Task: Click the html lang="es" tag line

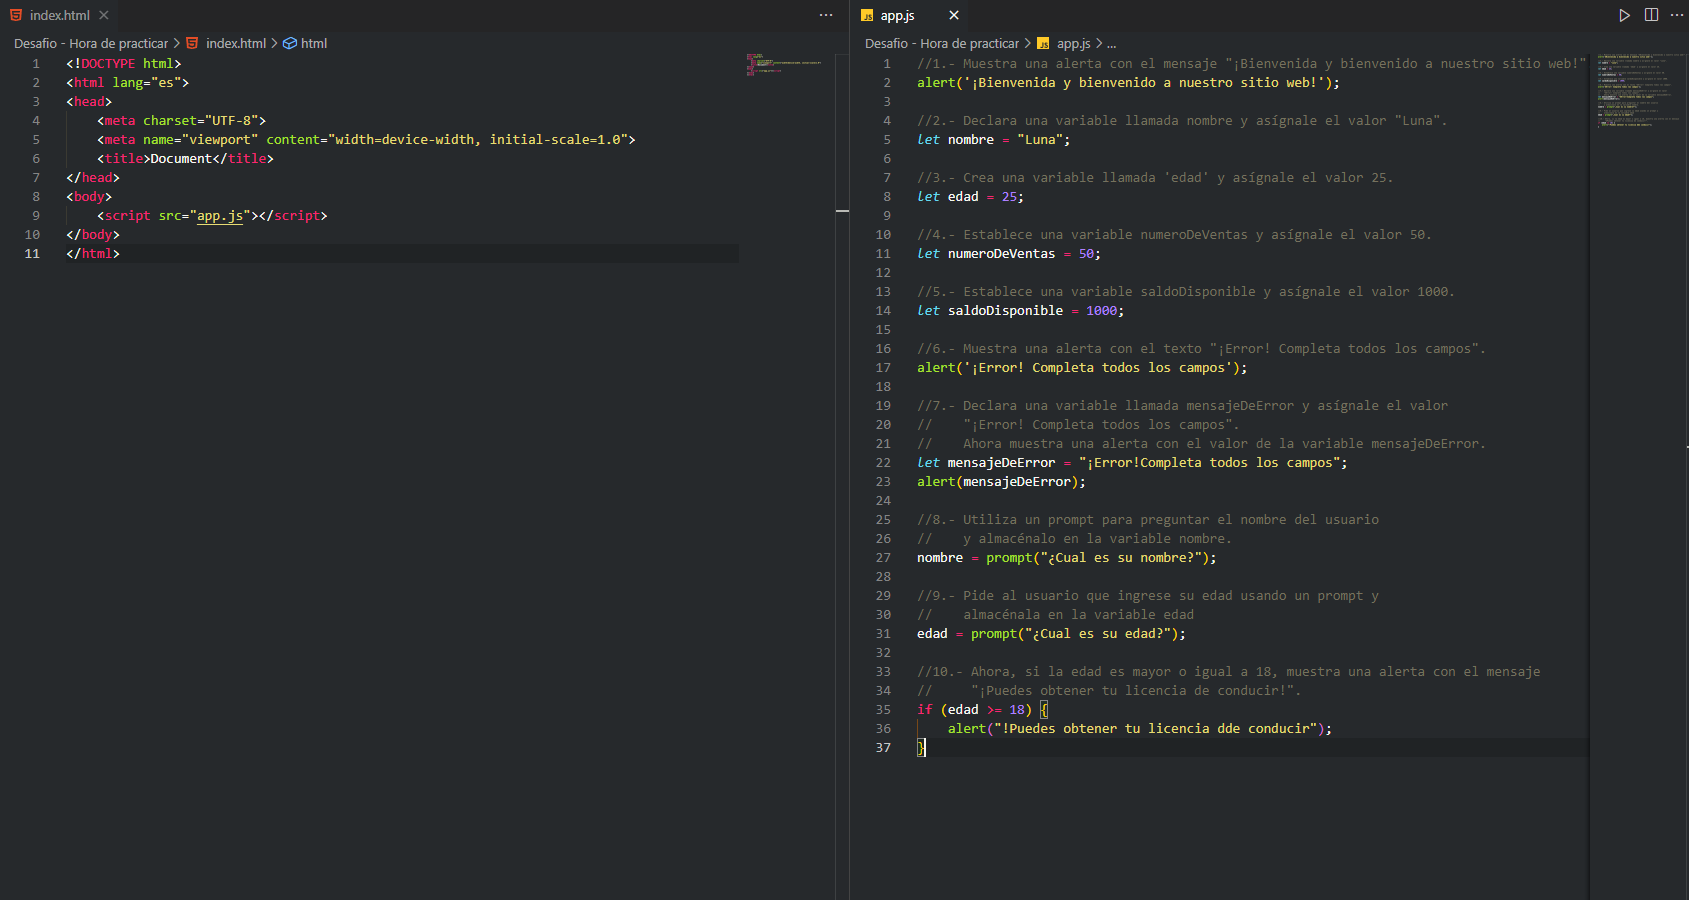Action: point(127,82)
